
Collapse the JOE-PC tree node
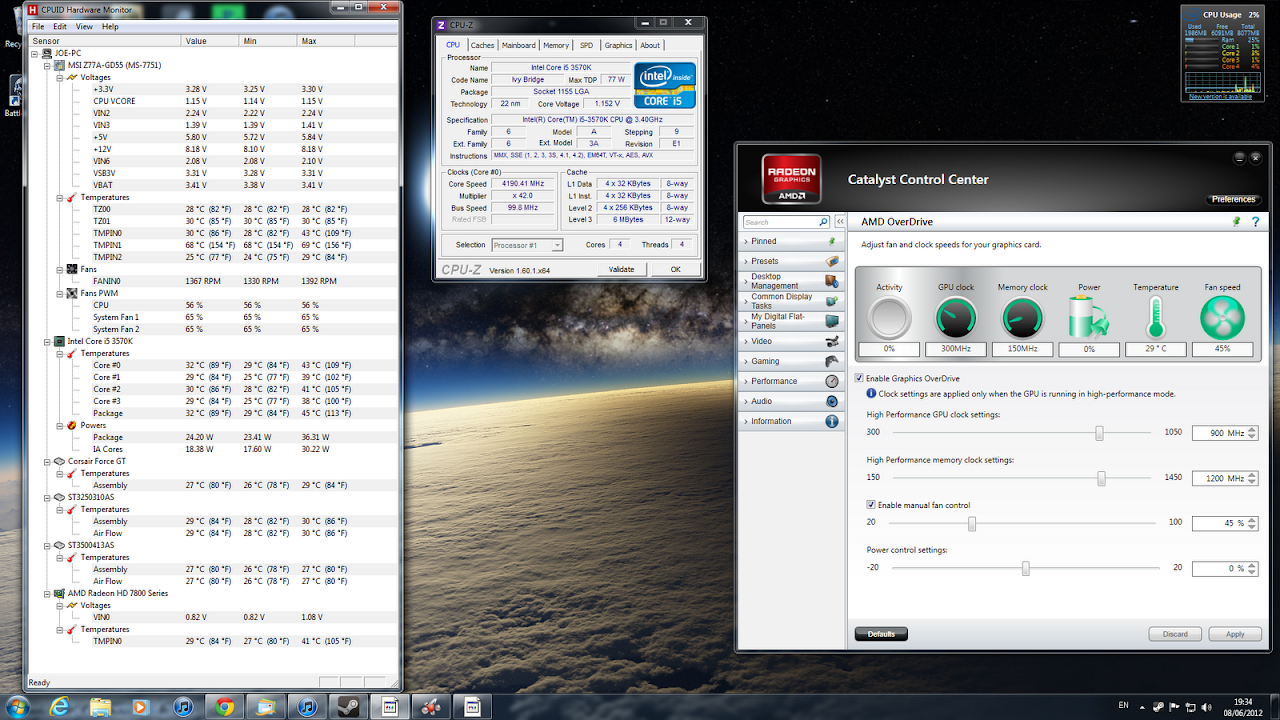pos(35,53)
